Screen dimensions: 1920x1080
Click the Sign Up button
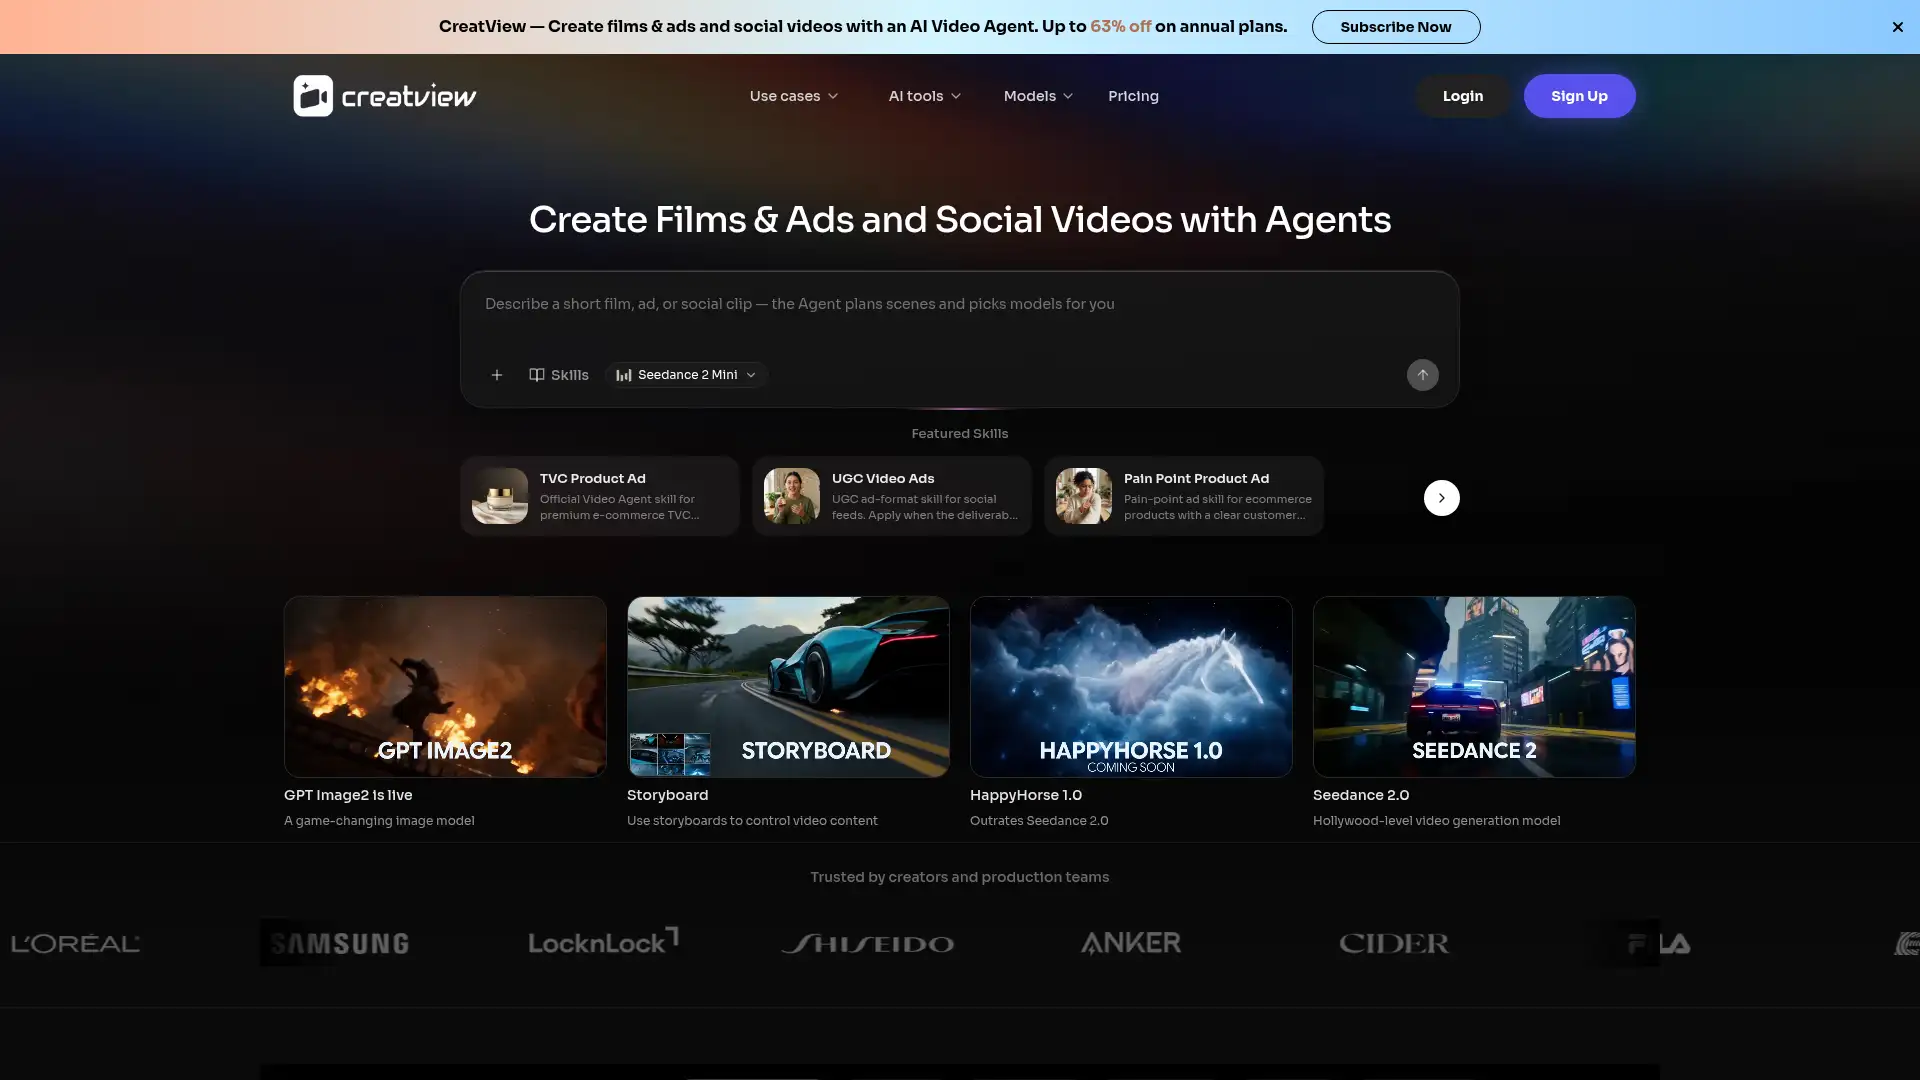(x=1579, y=96)
